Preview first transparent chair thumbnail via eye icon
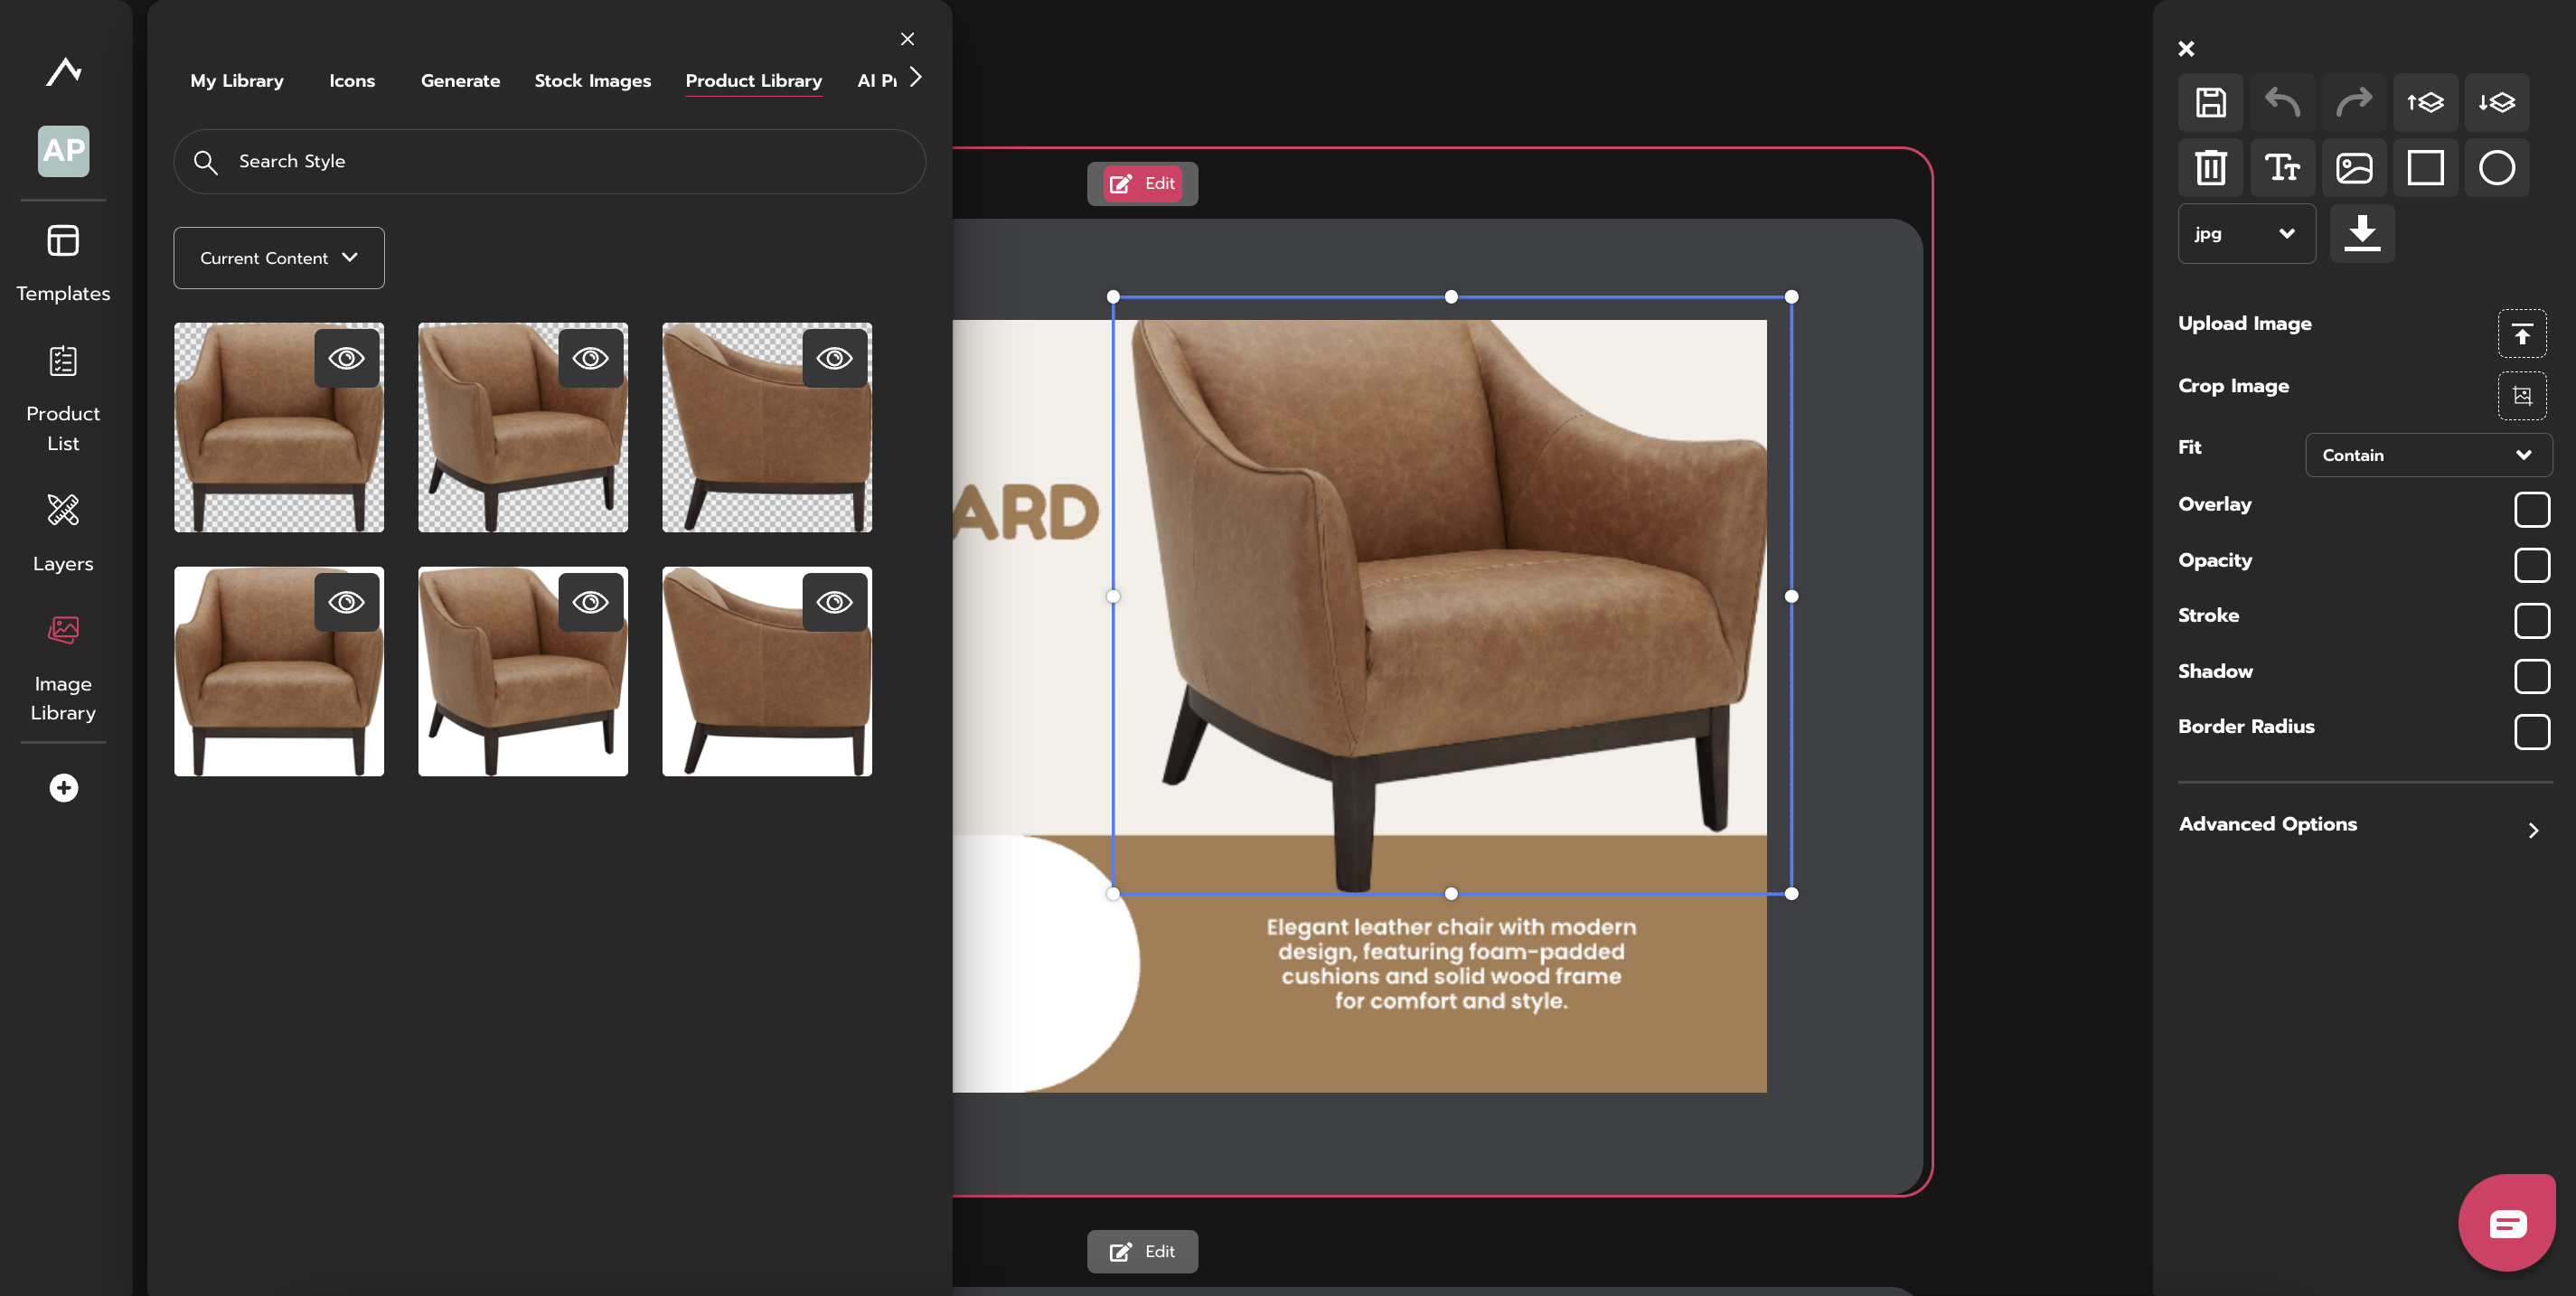 [x=346, y=358]
